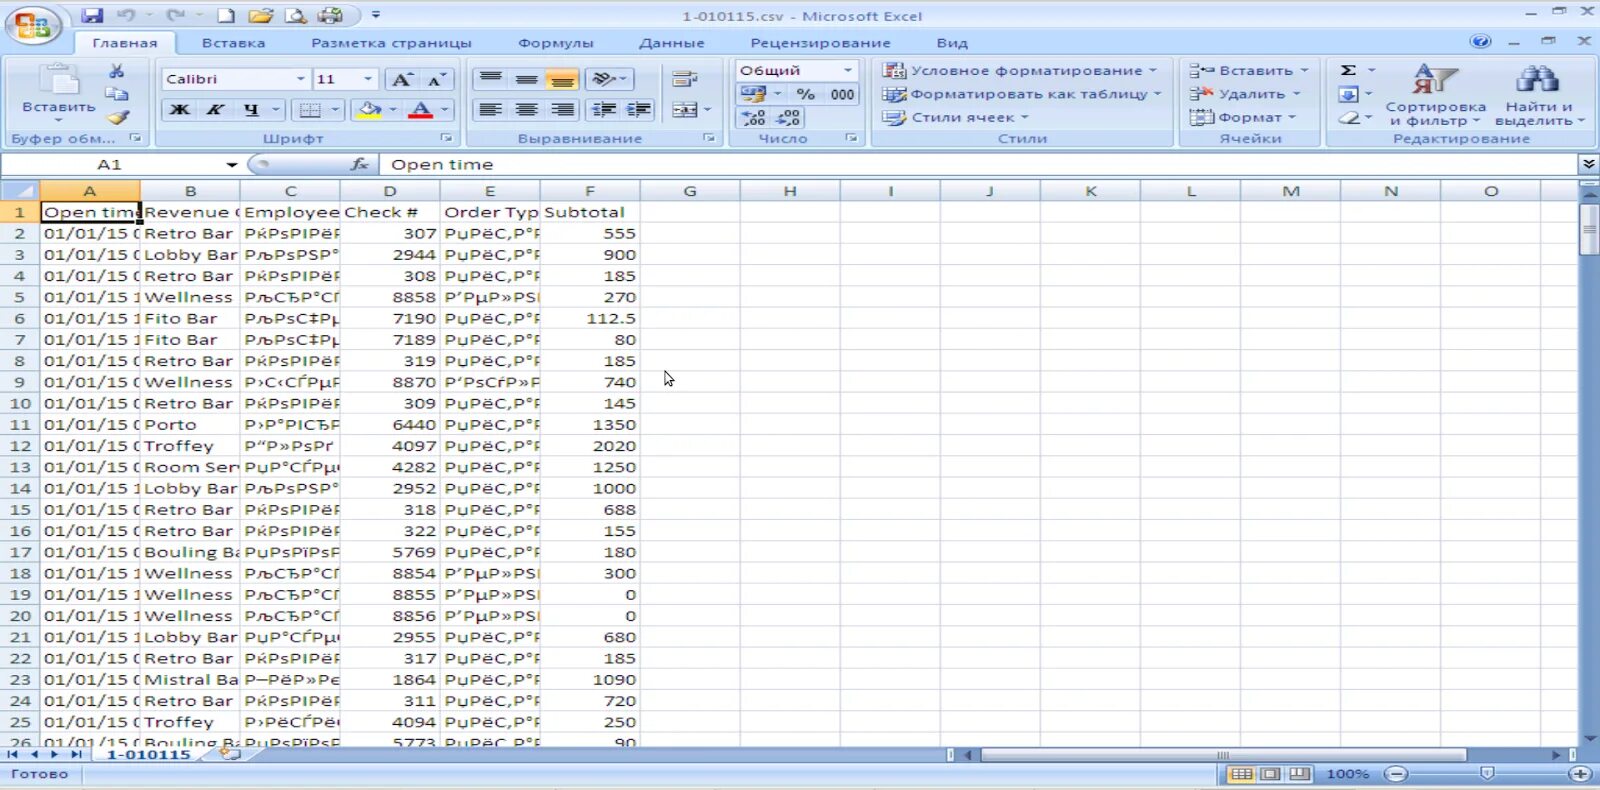The image size is (1600, 790).
Task: Click the Office button logo
Action: (32, 26)
